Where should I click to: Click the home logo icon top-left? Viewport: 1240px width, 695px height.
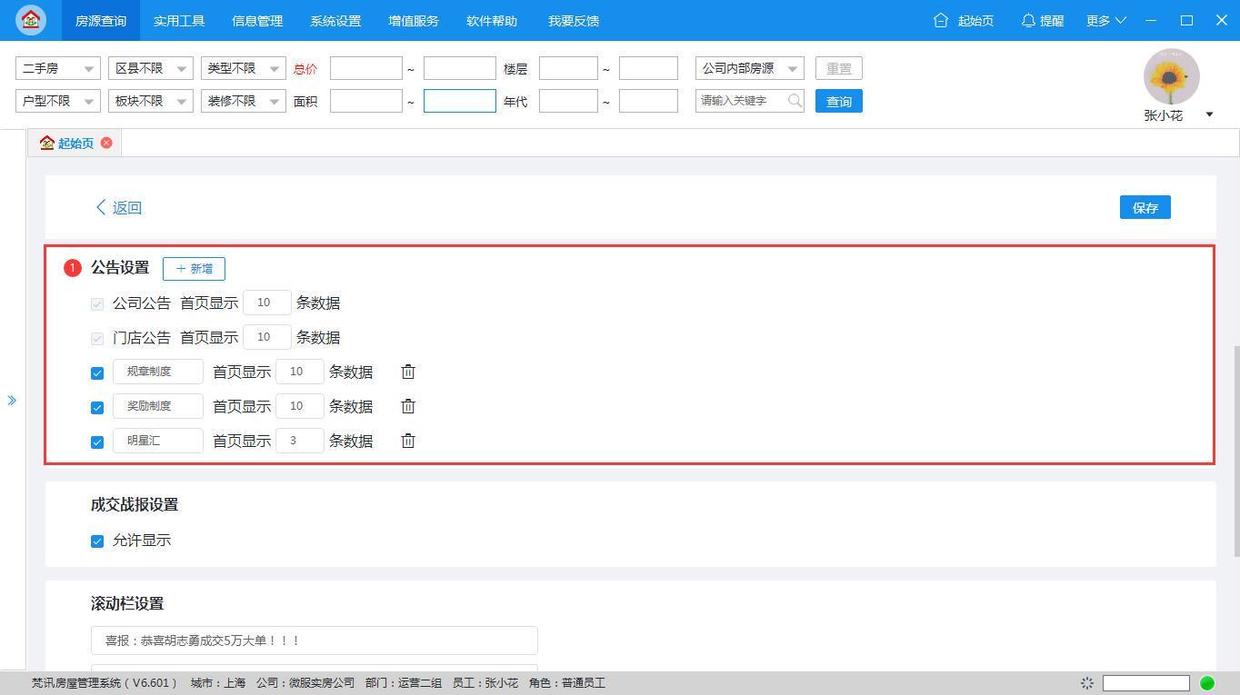coord(29,20)
